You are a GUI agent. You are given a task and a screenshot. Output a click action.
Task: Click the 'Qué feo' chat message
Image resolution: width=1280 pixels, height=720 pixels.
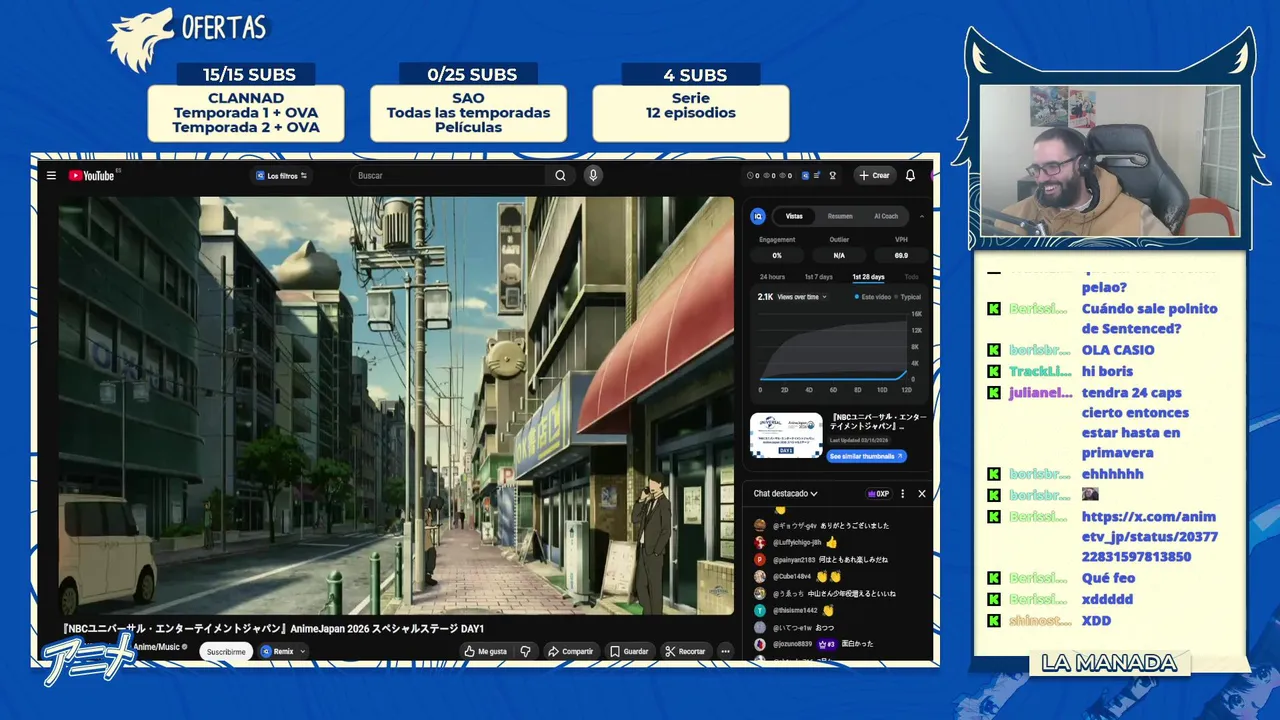pyautogui.click(x=1108, y=578)
